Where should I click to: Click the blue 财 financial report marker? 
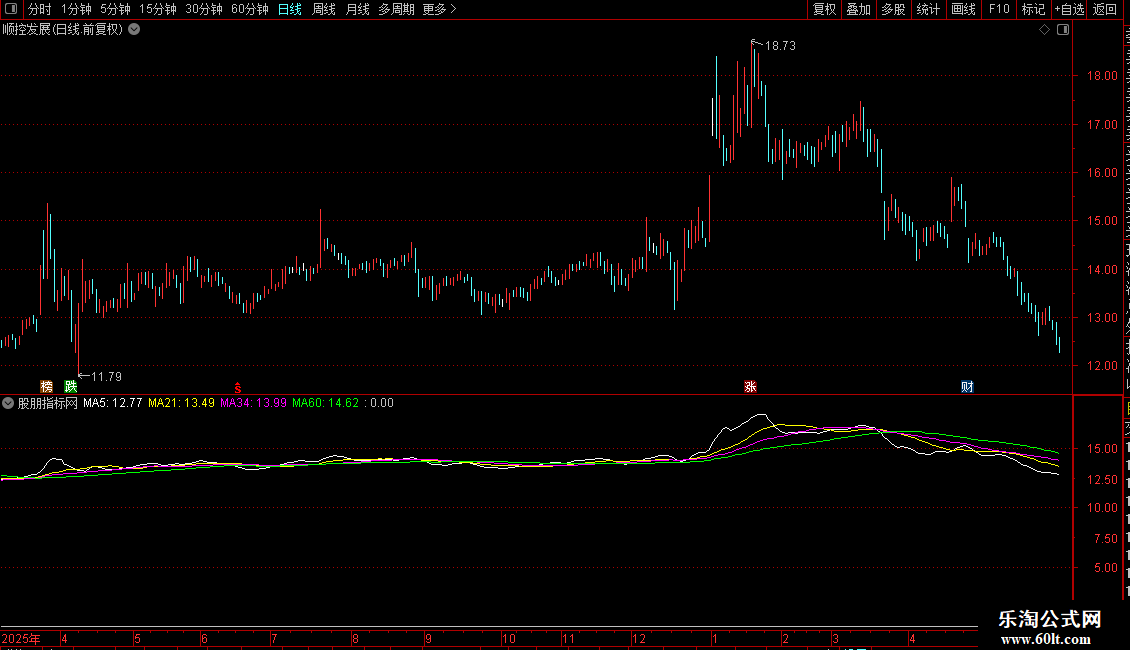point(967,387)
